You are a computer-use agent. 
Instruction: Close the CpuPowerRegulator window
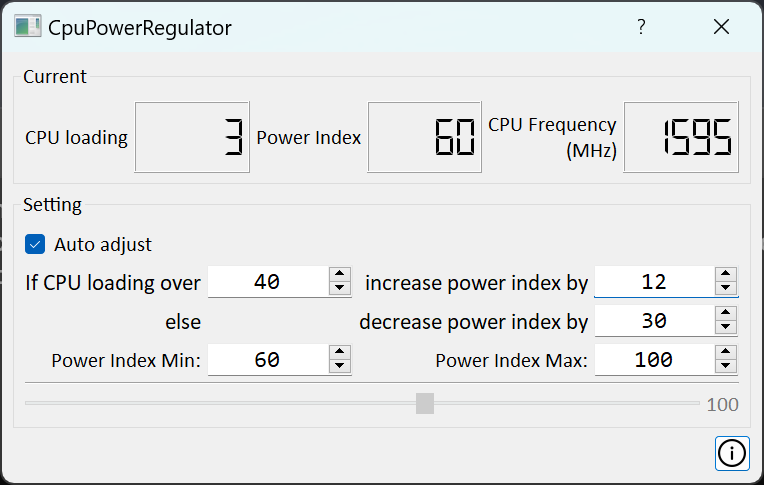pyautogui.click(x=721, y=27)
